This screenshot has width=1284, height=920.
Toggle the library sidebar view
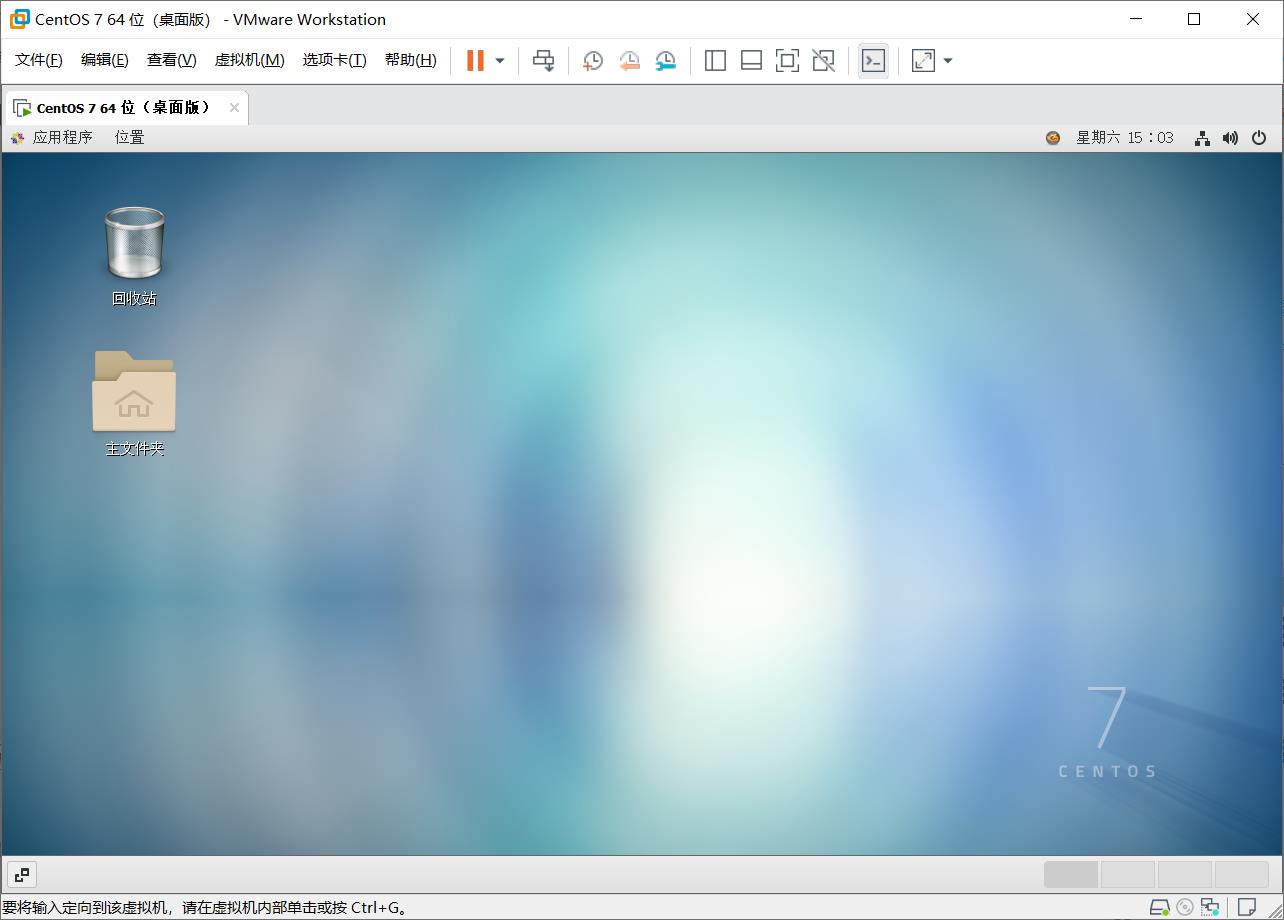[715, 61]
